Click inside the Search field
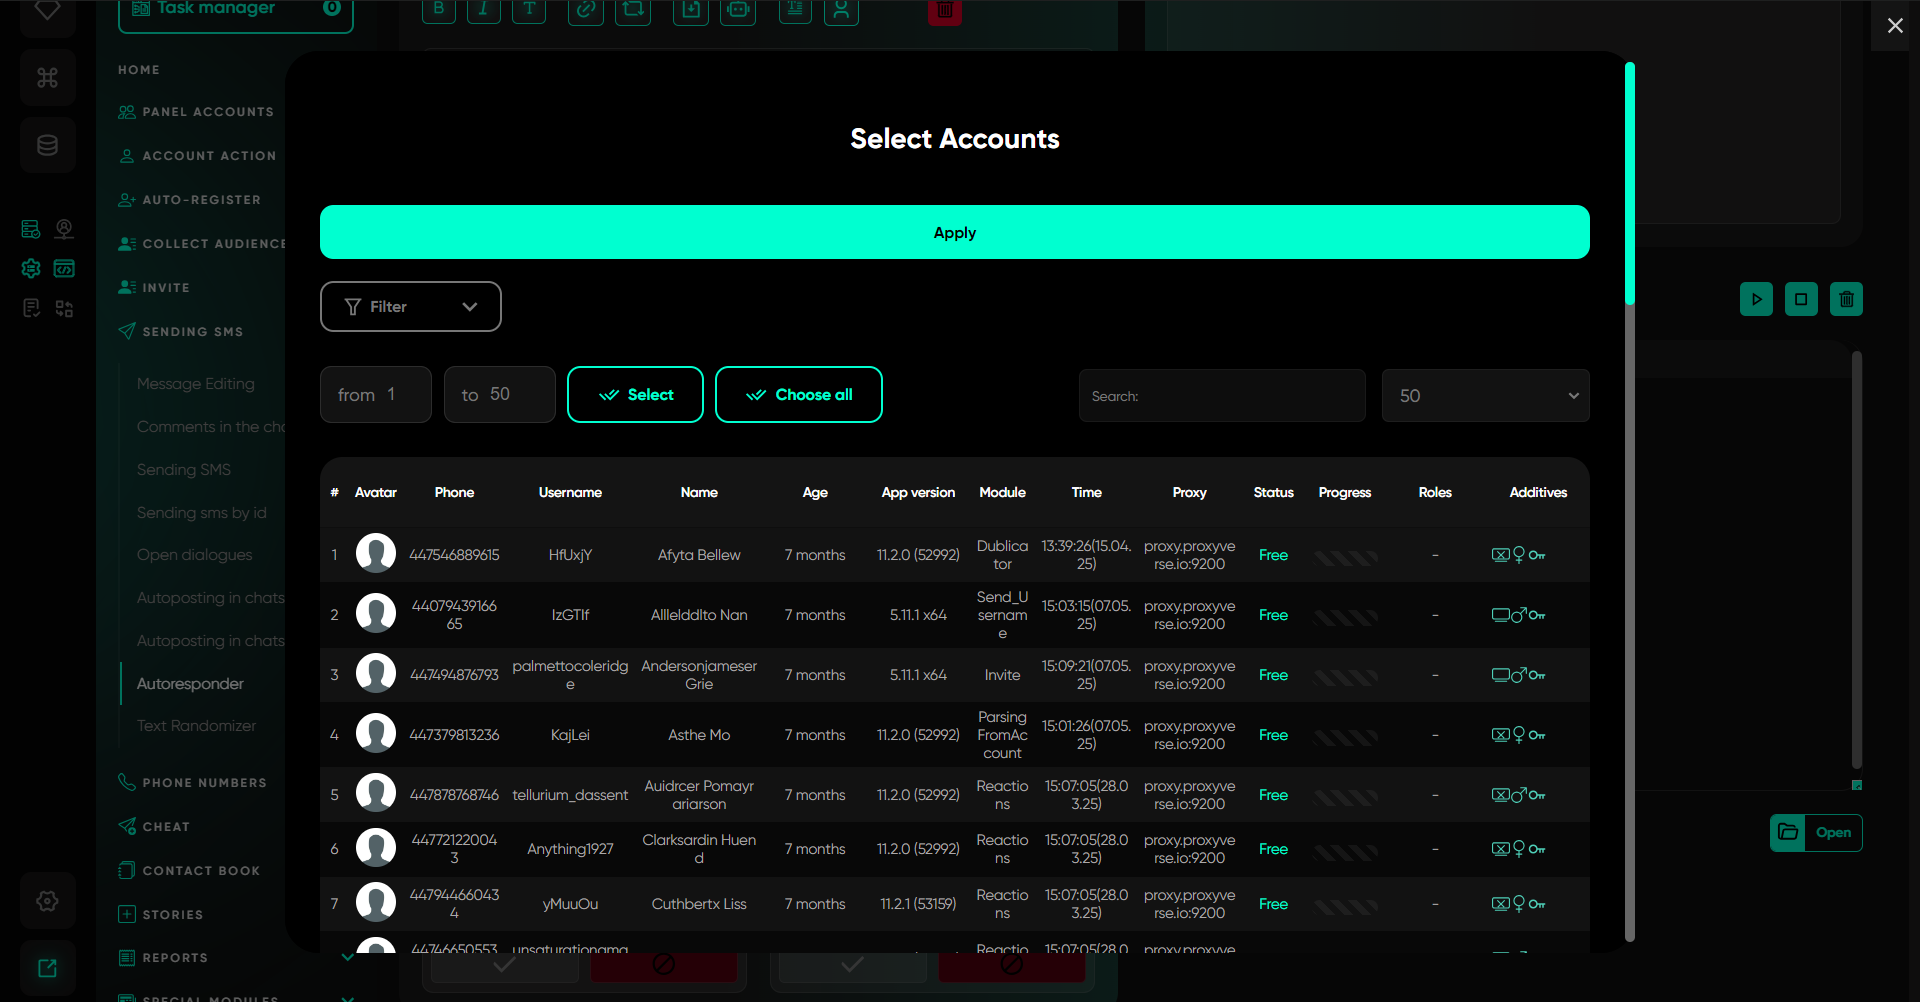The image size is (1920, 1002). [x=1221, y=396]
